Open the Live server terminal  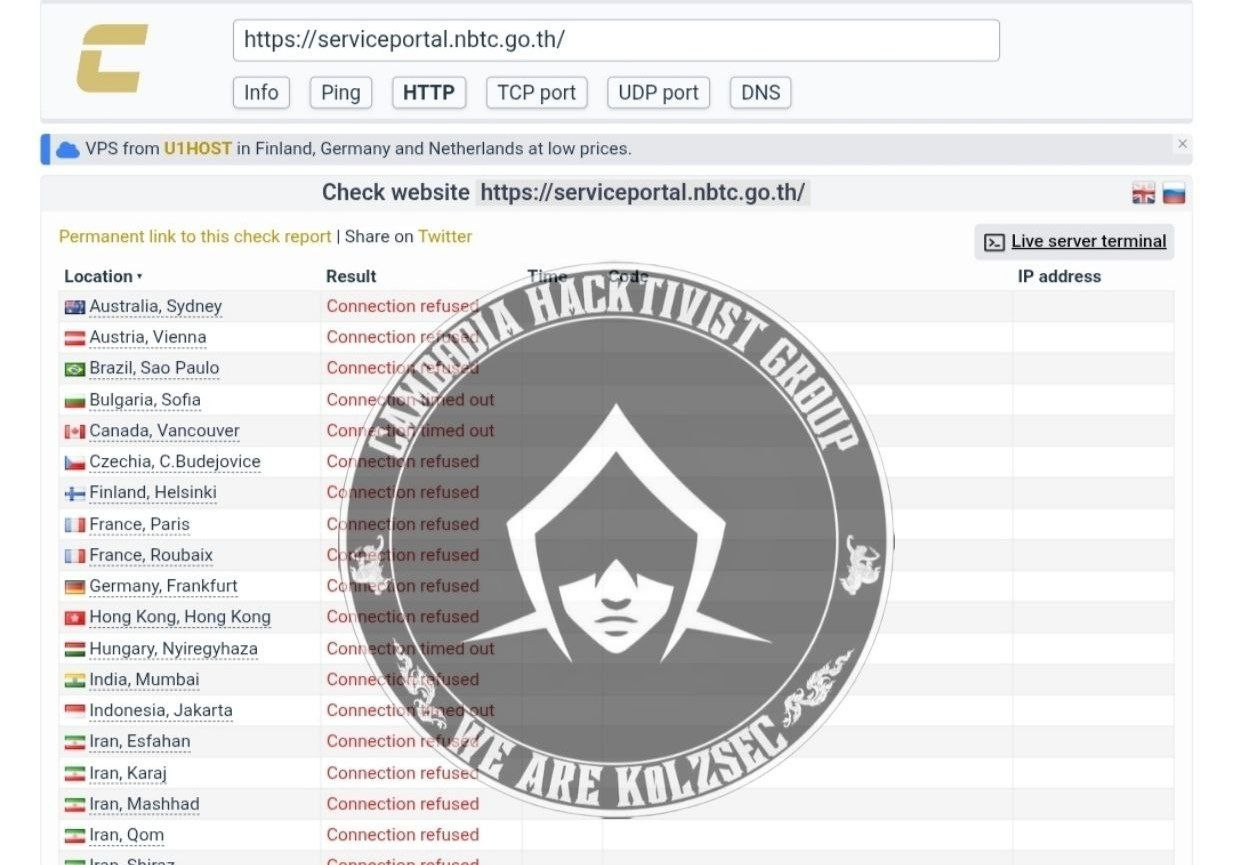pos(1075,241)
